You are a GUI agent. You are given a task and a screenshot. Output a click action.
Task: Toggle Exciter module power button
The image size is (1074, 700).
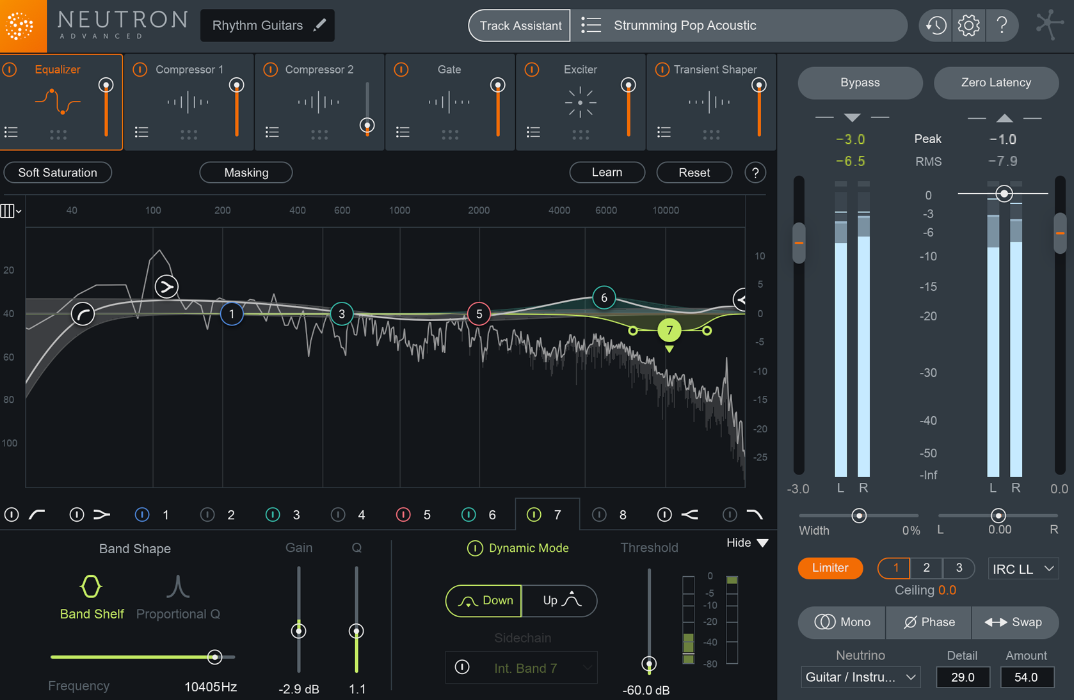click(x=532, y=69)
